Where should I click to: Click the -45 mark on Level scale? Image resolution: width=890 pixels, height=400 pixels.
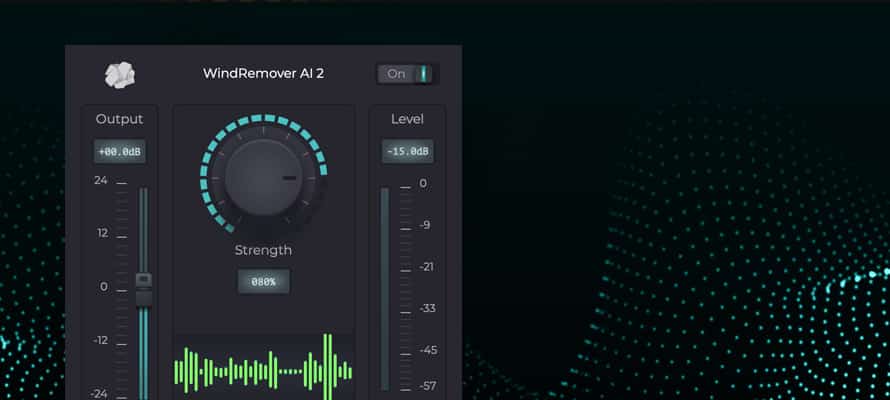pyautogui.click(x=428, y=350)
